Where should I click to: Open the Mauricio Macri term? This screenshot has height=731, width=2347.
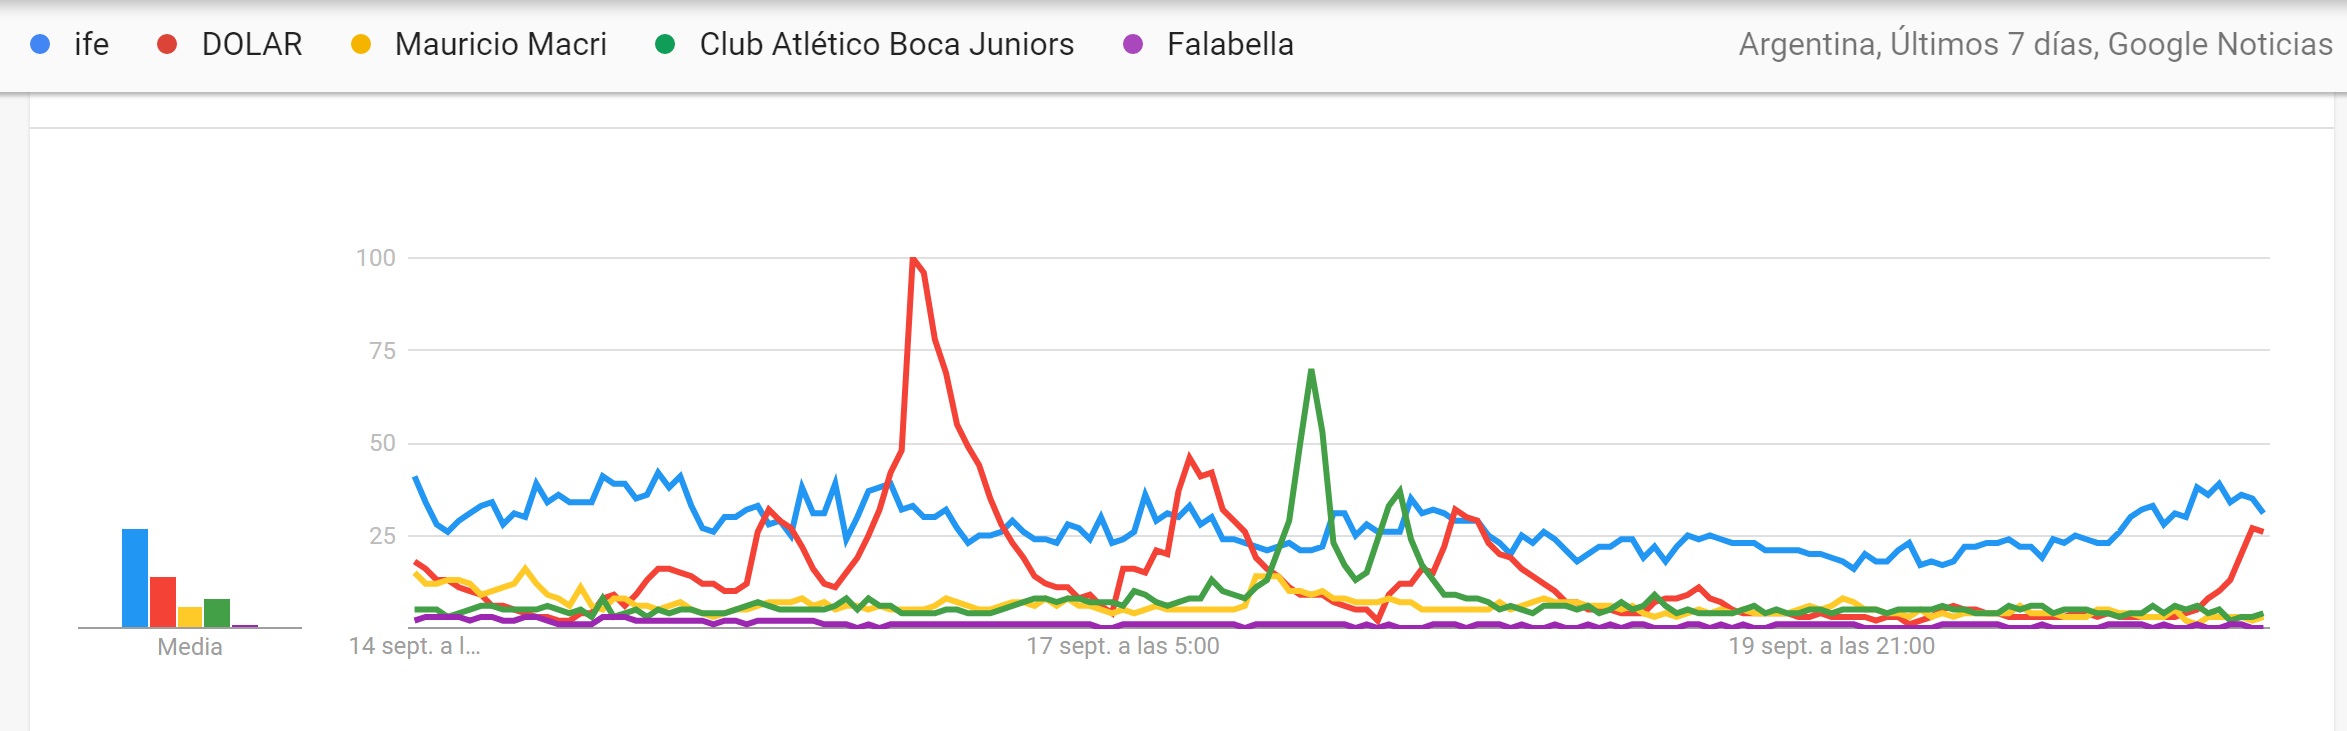pyautogui.click(x=501, y=44)
